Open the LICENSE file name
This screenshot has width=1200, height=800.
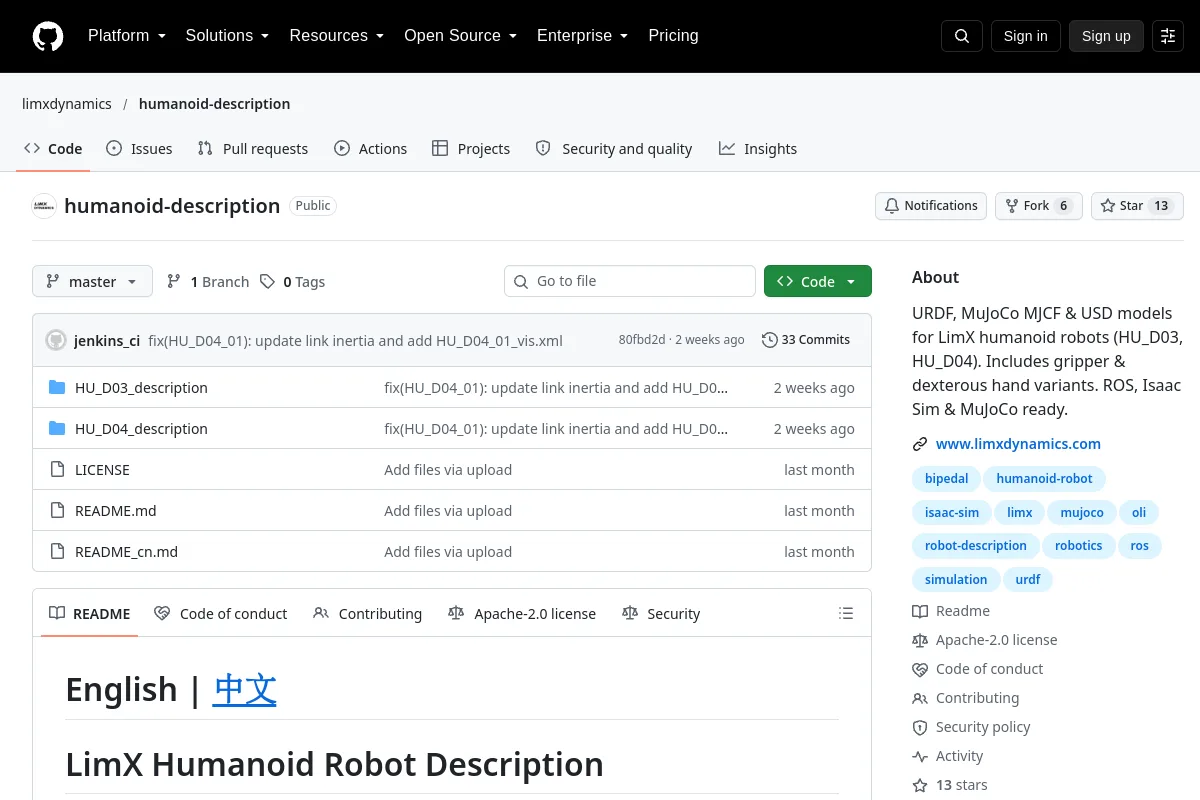pos(102,470)
